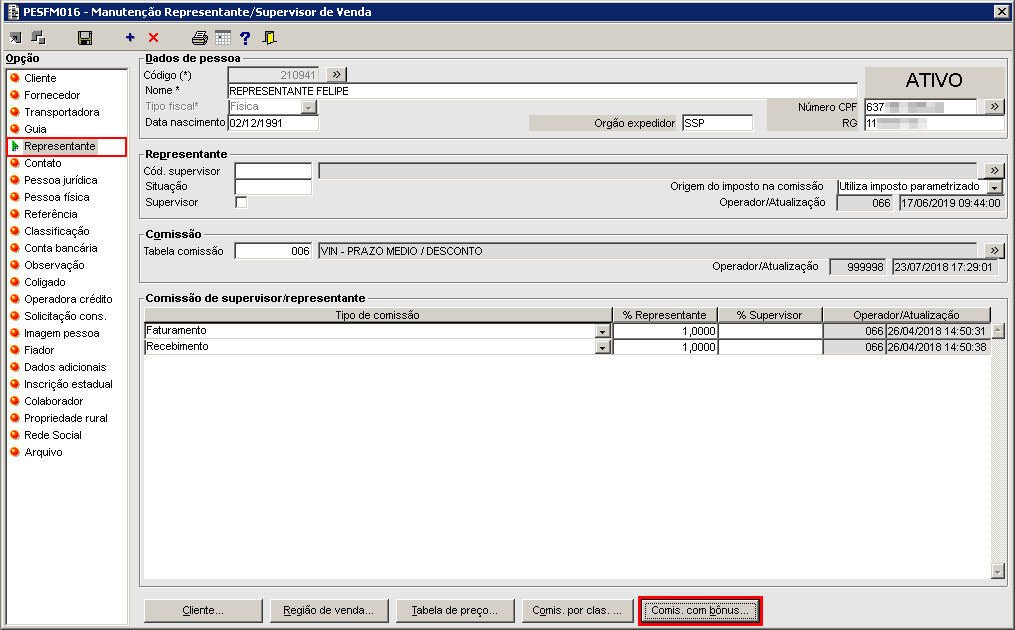The height and width of the screenshot is (630, 1015).
Task: Click the Situação input field
Action: click(273, 187)
